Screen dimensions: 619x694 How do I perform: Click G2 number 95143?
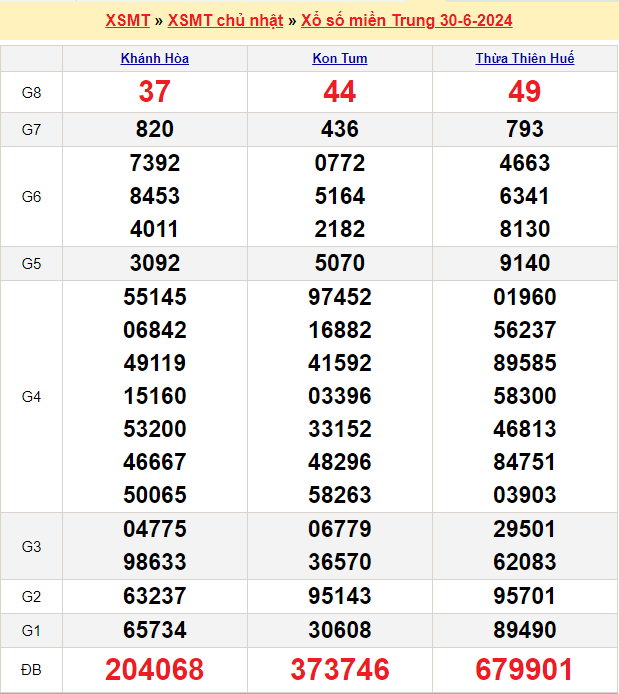pos(340,596)
